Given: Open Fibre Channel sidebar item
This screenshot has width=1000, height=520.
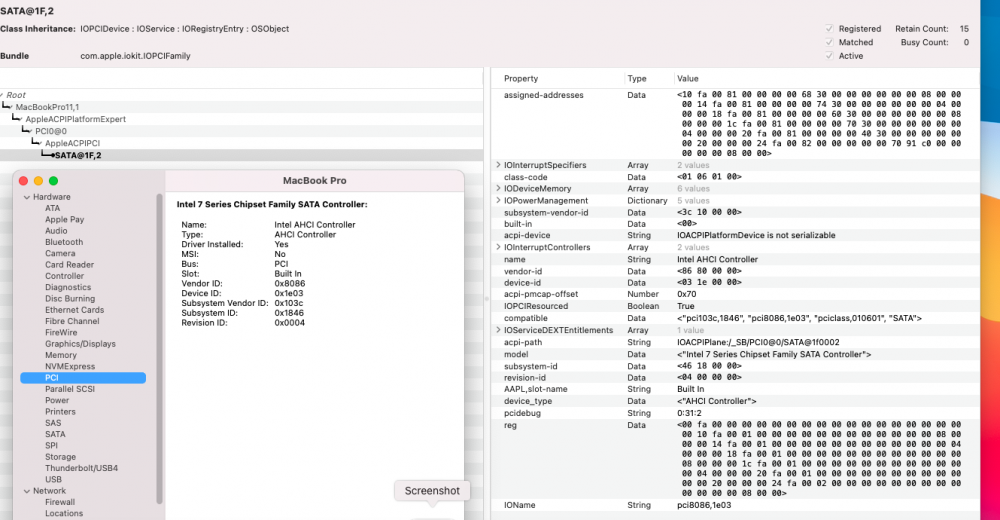Looking at the screenshot, I should pos(72,322).
